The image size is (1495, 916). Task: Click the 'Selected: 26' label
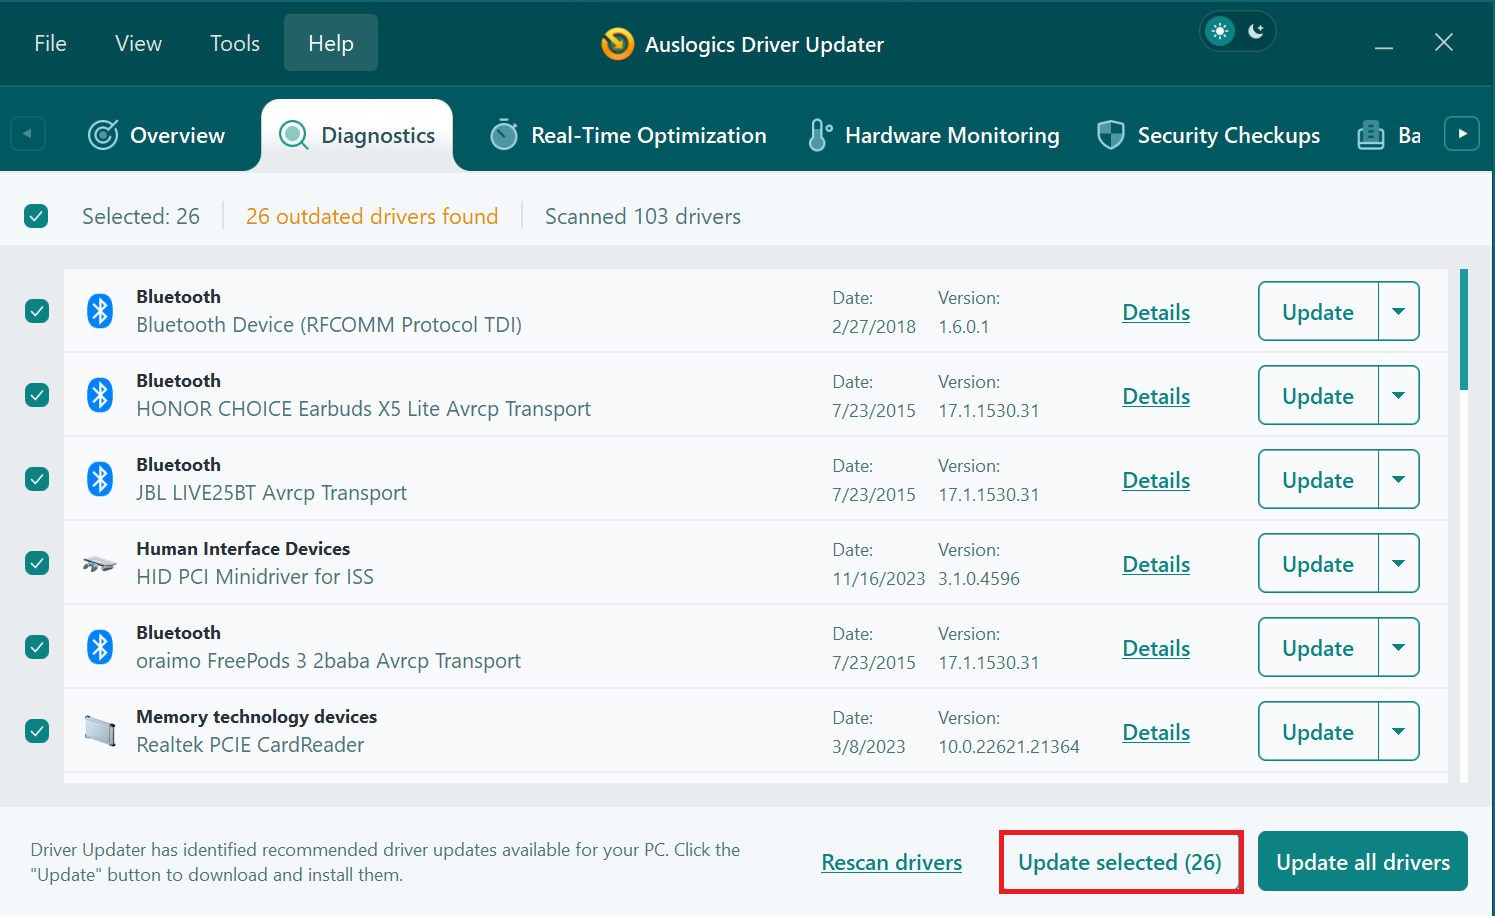pos(141,216)
